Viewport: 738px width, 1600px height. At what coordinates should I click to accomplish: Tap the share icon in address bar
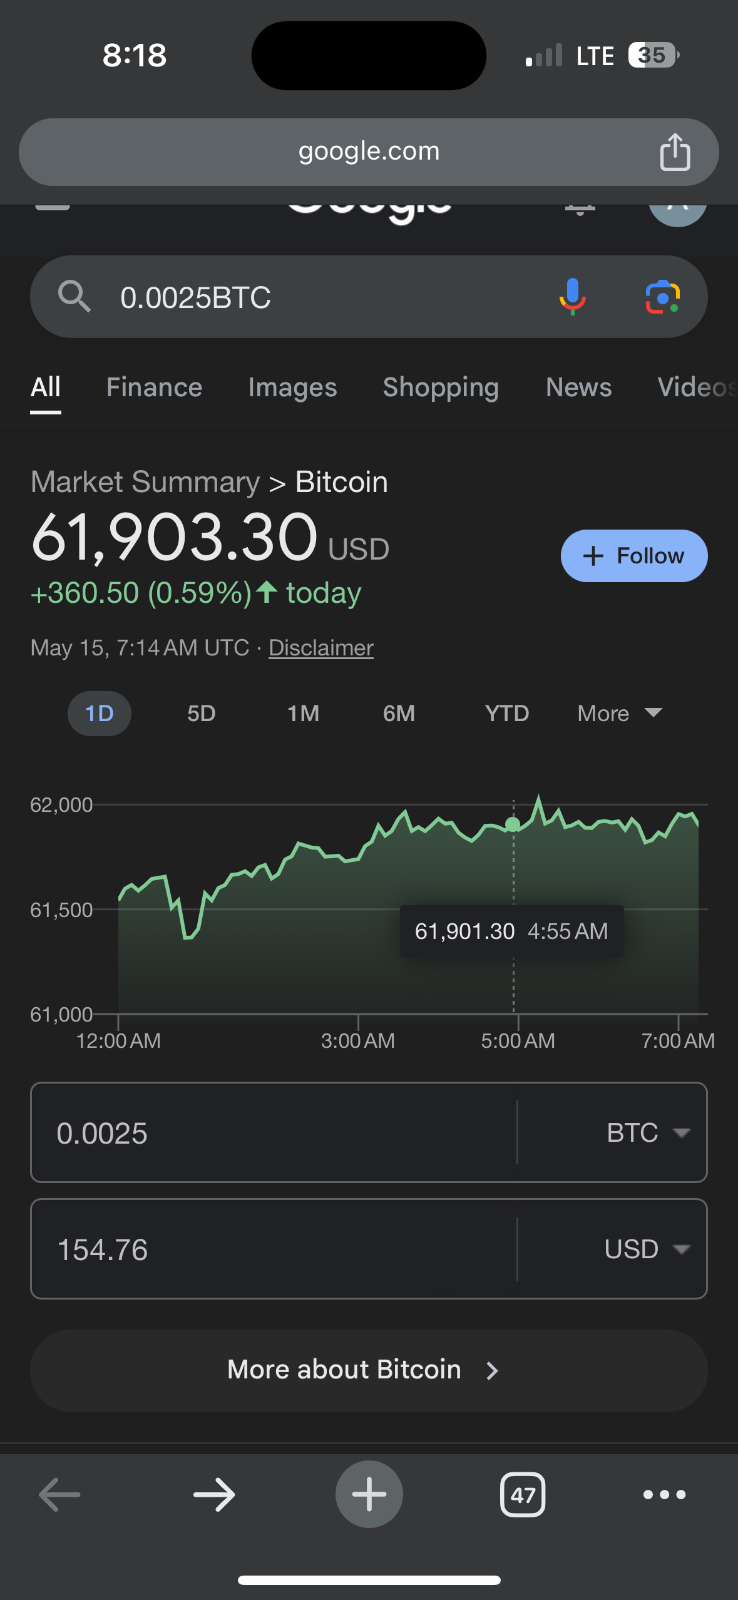675,152
